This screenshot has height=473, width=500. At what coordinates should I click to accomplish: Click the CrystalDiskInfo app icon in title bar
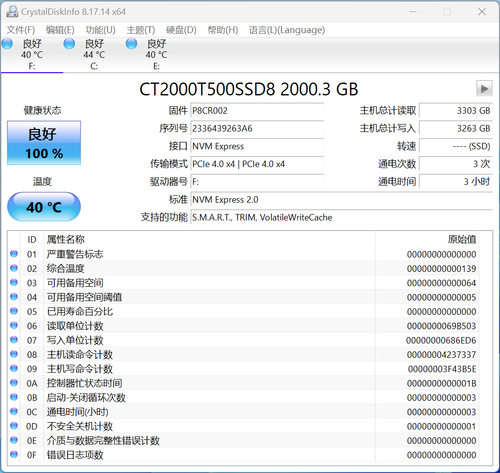pos(12,12)
